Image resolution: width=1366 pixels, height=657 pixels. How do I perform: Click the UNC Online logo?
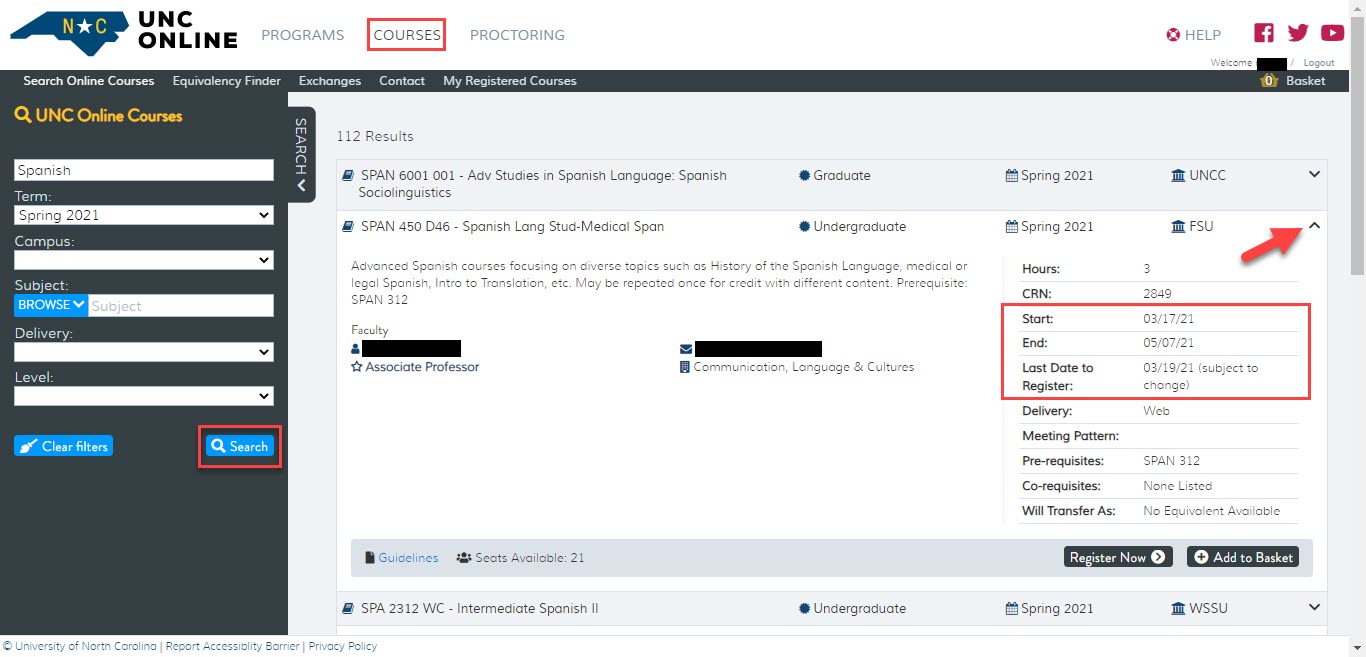[x=124, y=33]
